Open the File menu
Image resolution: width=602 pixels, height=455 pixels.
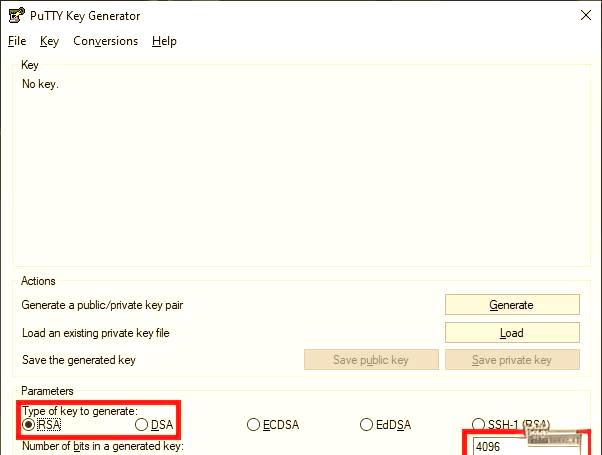pos(17,41)
